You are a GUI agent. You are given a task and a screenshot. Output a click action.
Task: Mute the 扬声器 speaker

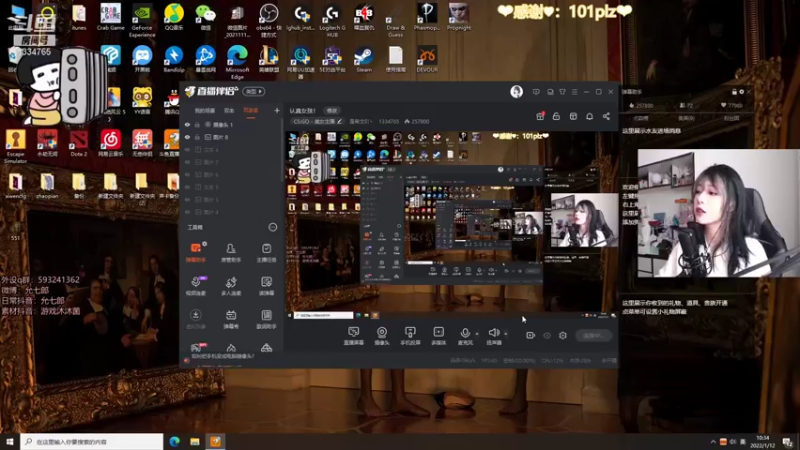point(494,336)
